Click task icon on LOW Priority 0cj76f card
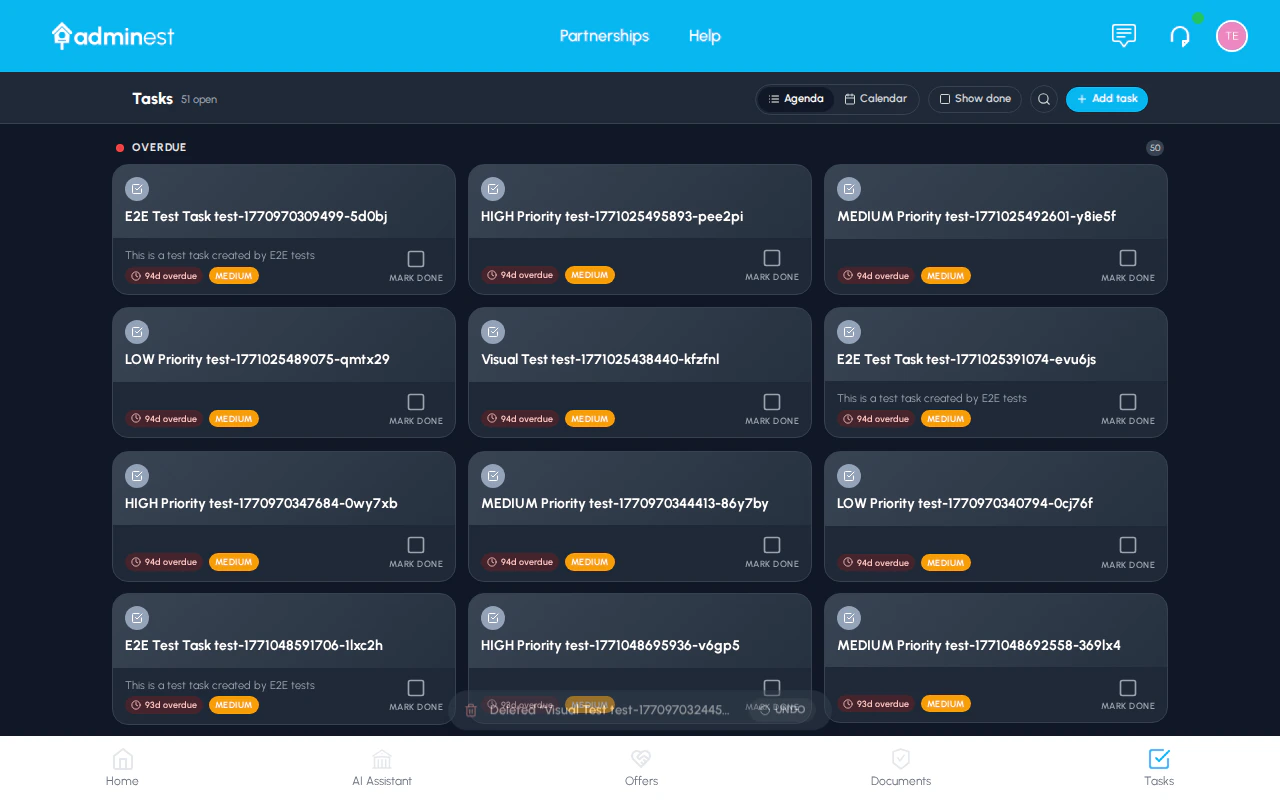The width and height of the screenshot is (1280, 800). [849, 476]
